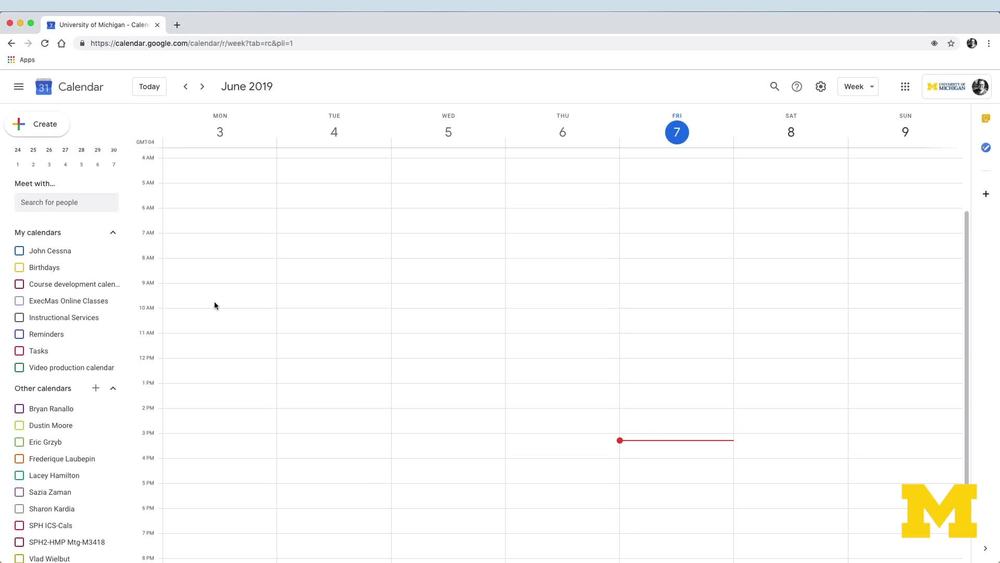Collapse the Other calendars section
Viewport: 1000px width, 563px height.
[113, 388]
